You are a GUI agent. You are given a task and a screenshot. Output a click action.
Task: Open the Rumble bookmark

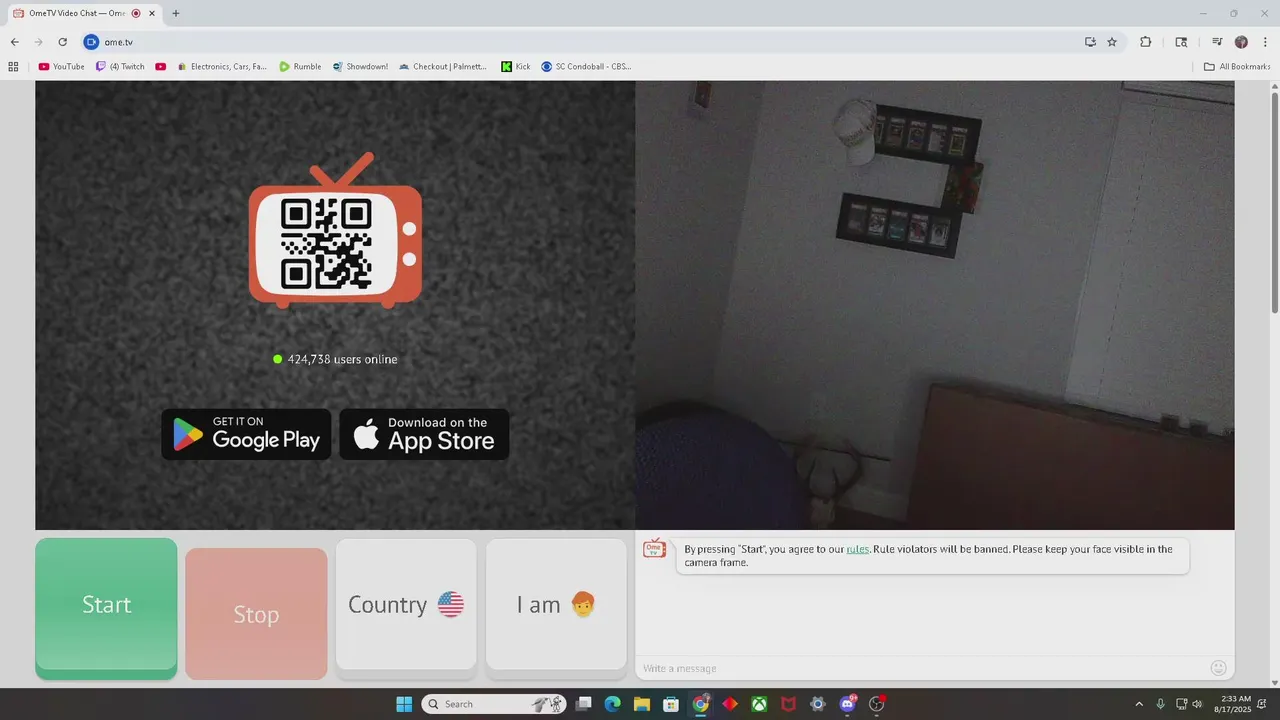click(300, 67)
